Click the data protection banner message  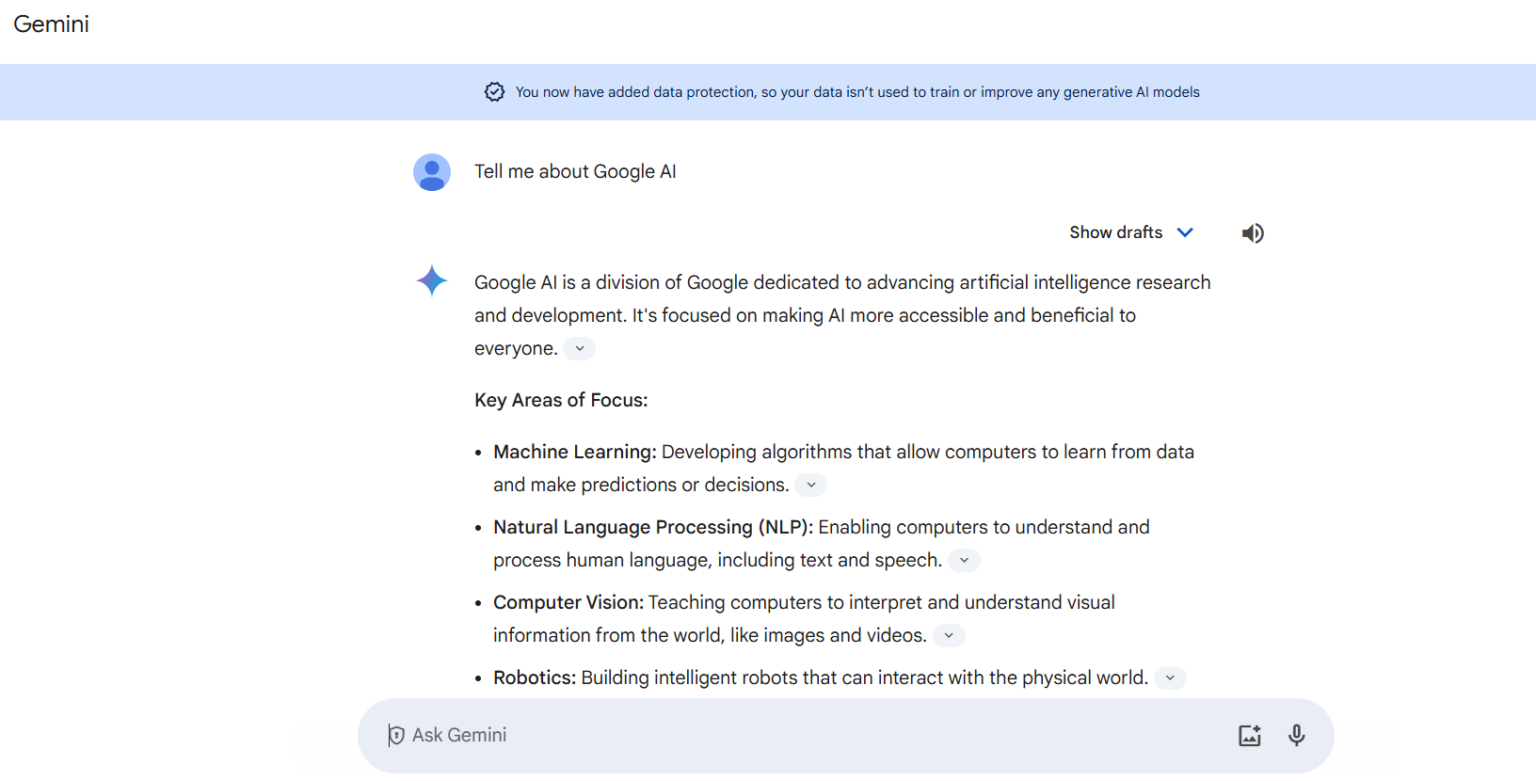coord(857,92)
